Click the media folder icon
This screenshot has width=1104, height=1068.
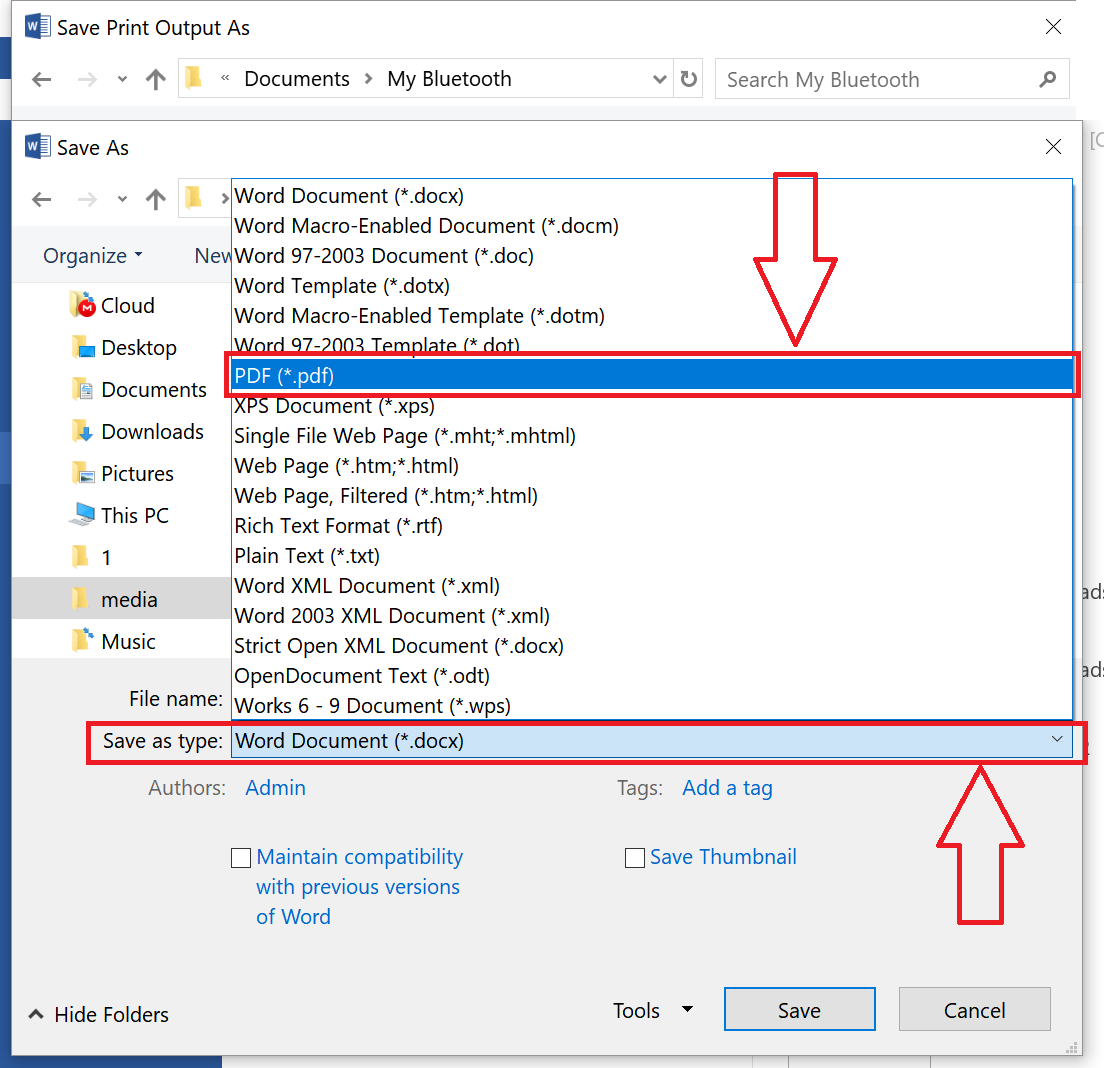click(80, 598)
